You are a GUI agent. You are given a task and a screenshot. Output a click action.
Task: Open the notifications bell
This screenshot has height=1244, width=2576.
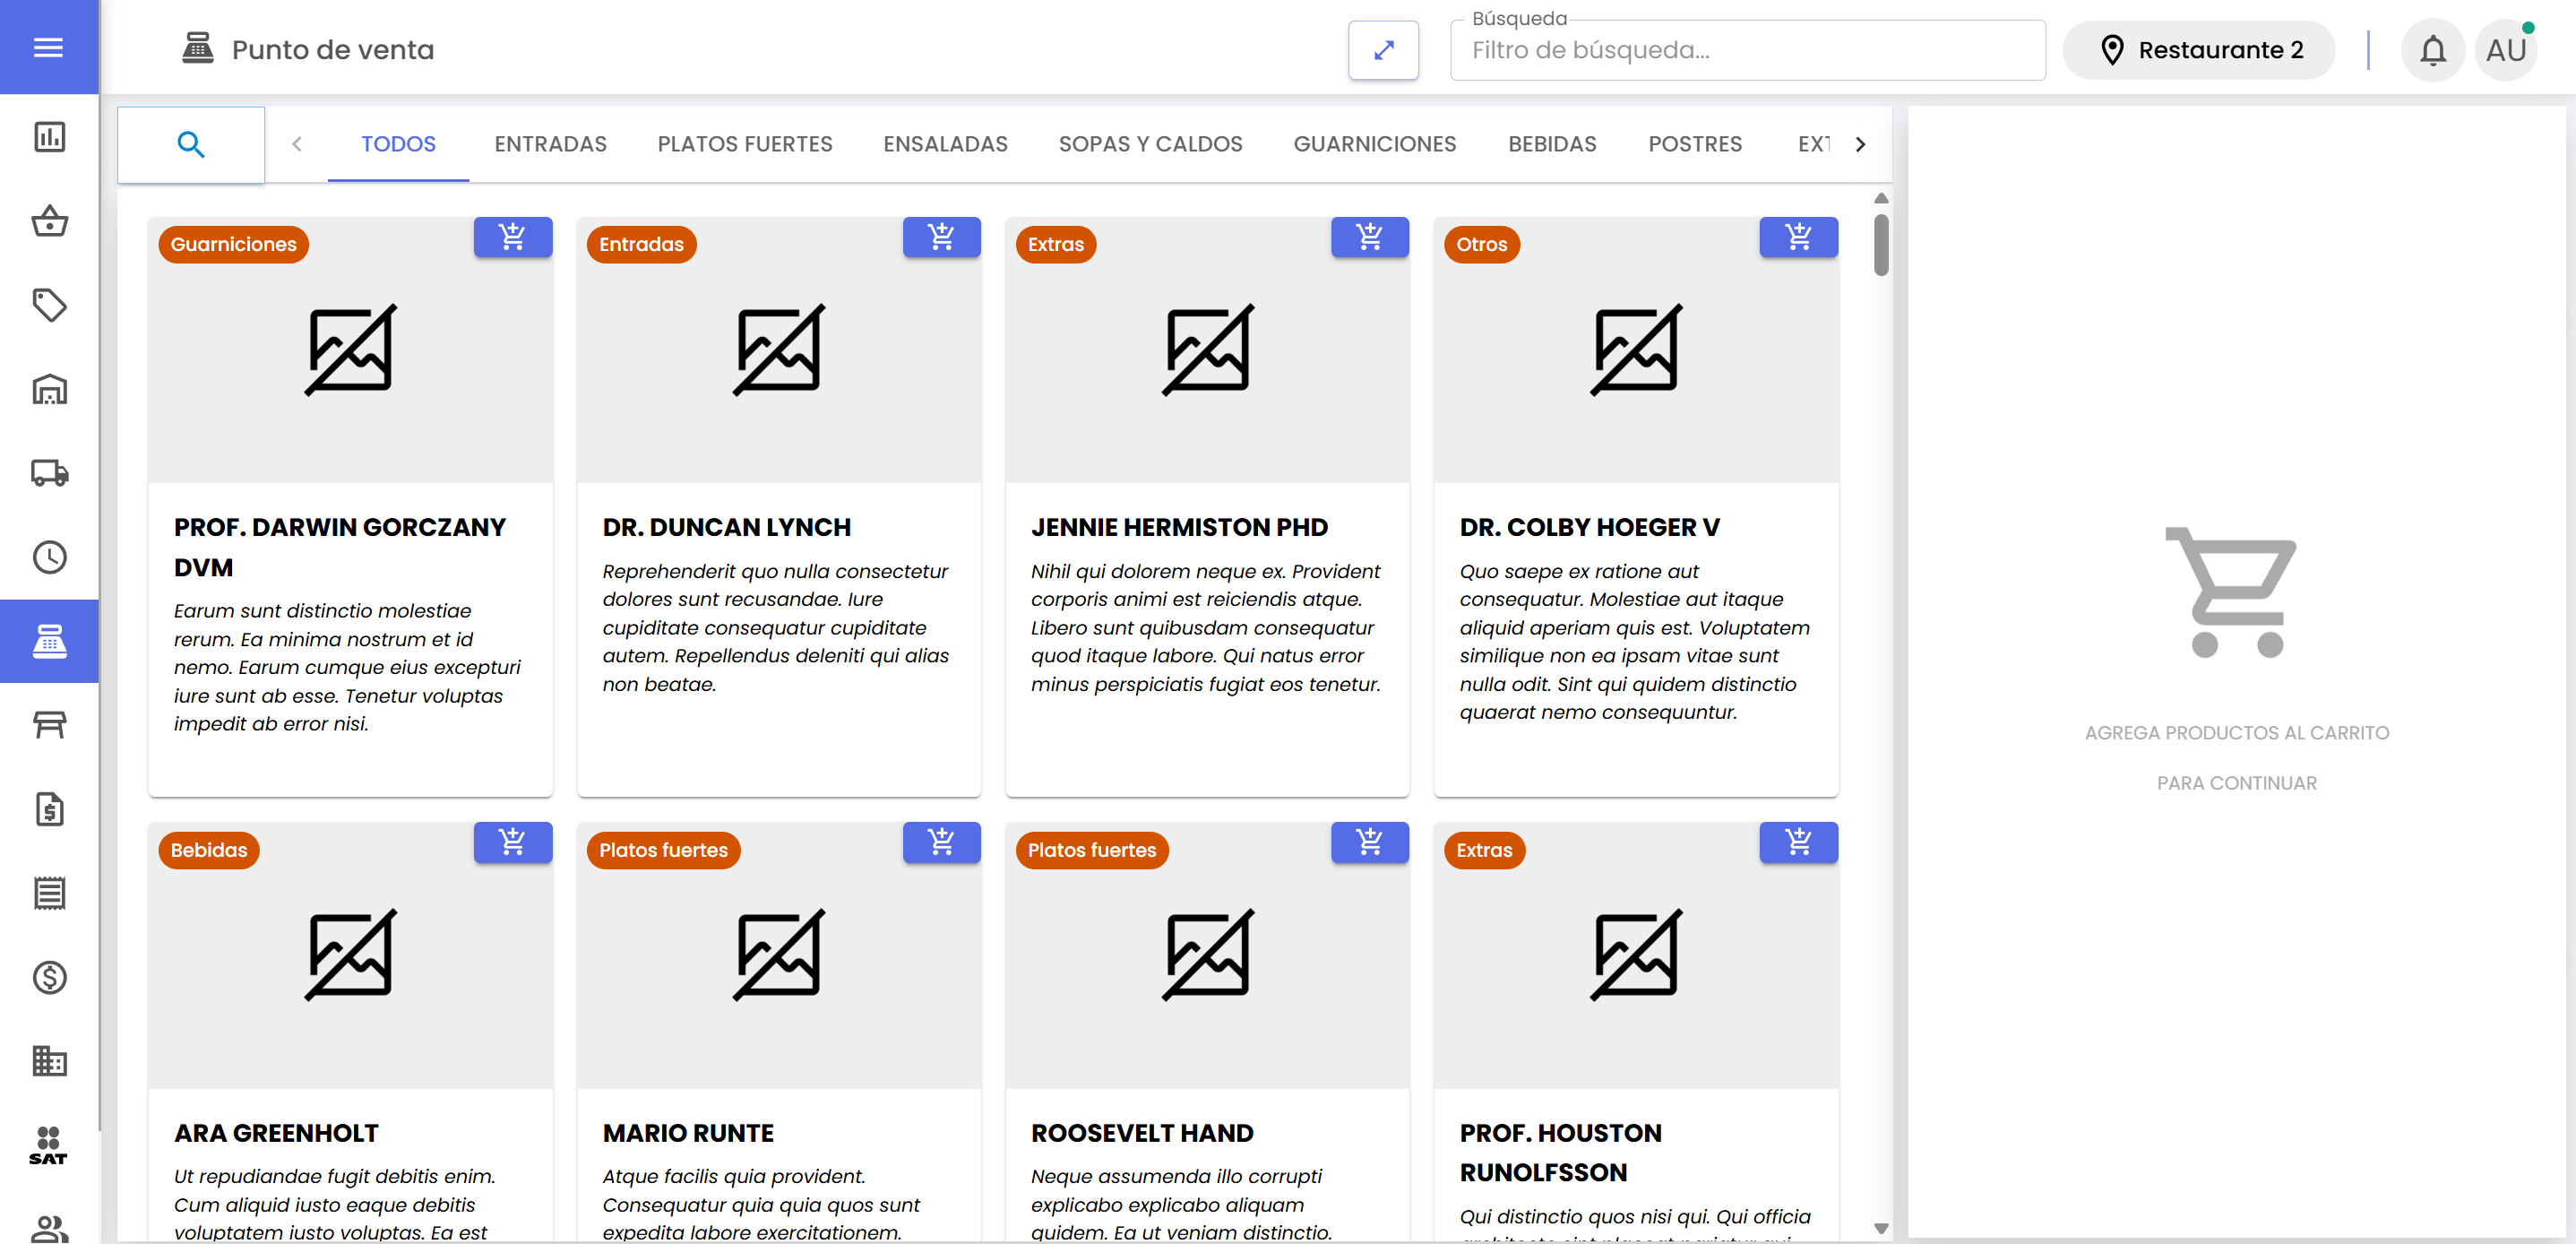pyautogui.click(x=2432, y=50)
